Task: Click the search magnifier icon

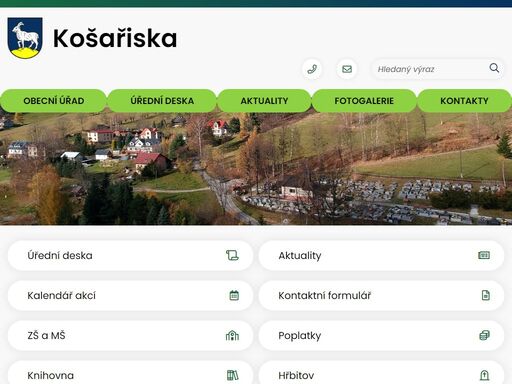Action: (494, 68)
